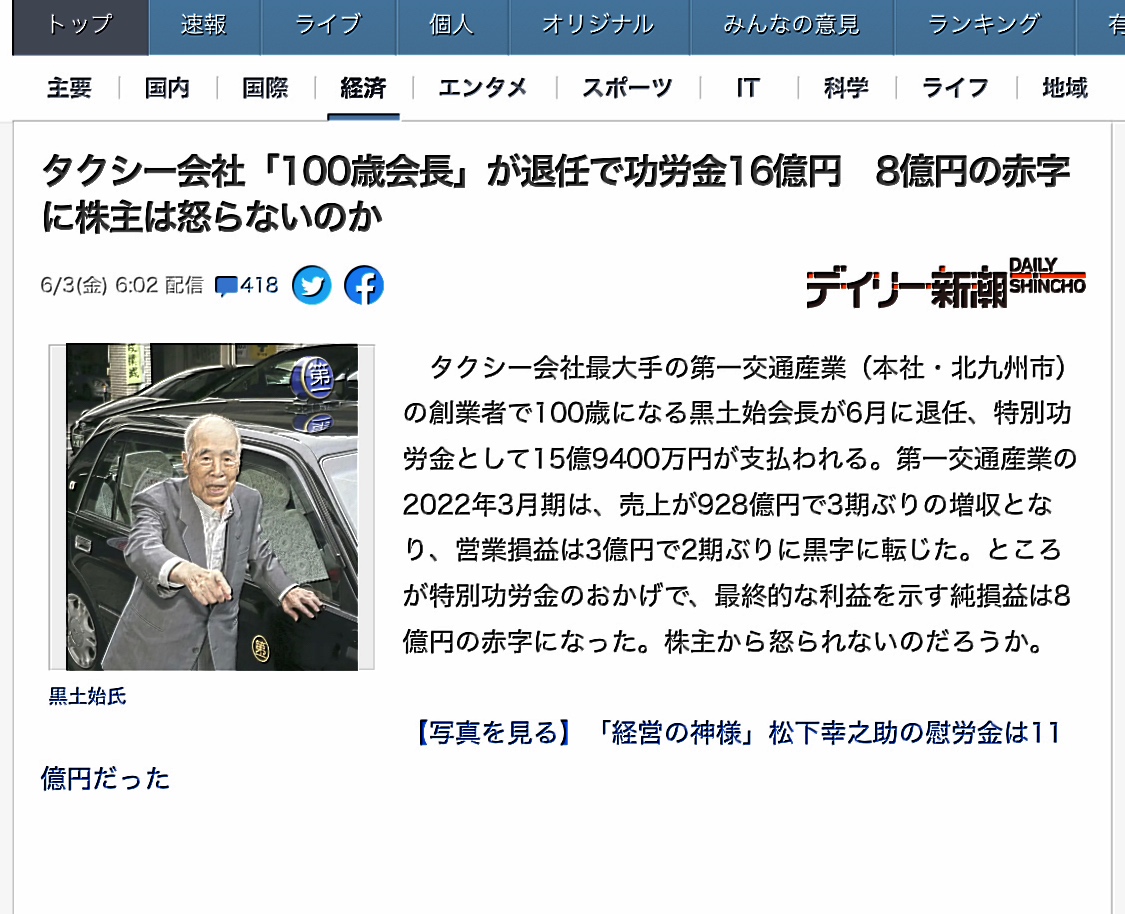Share article on Twitter
This screenshot has height=914, width=1125.
(x=311, y=285)
